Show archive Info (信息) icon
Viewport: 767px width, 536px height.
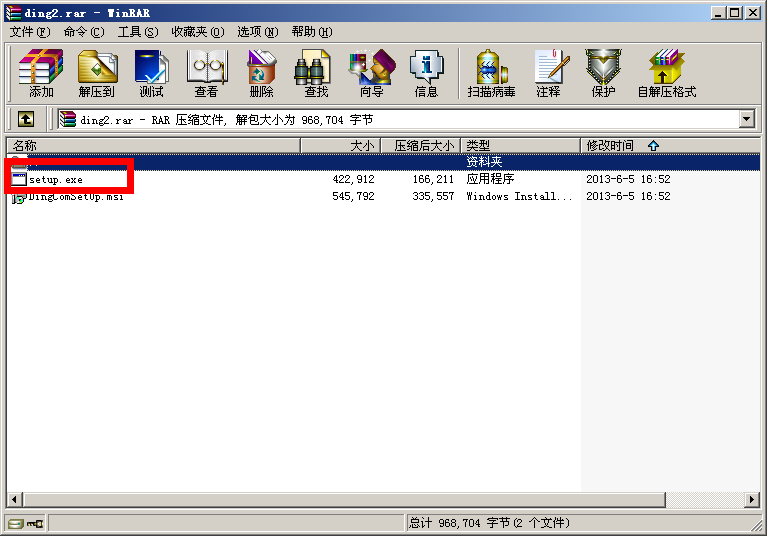point(427,73)
